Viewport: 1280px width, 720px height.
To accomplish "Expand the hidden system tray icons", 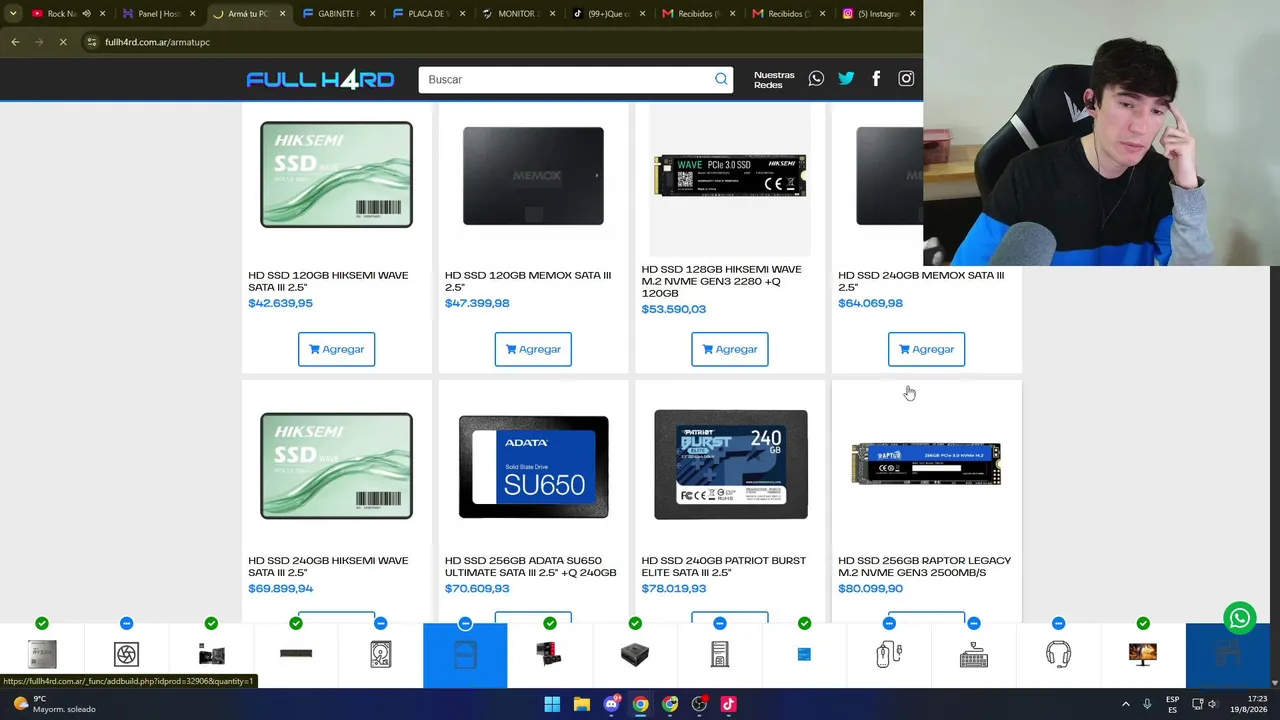I will 1125,704.
